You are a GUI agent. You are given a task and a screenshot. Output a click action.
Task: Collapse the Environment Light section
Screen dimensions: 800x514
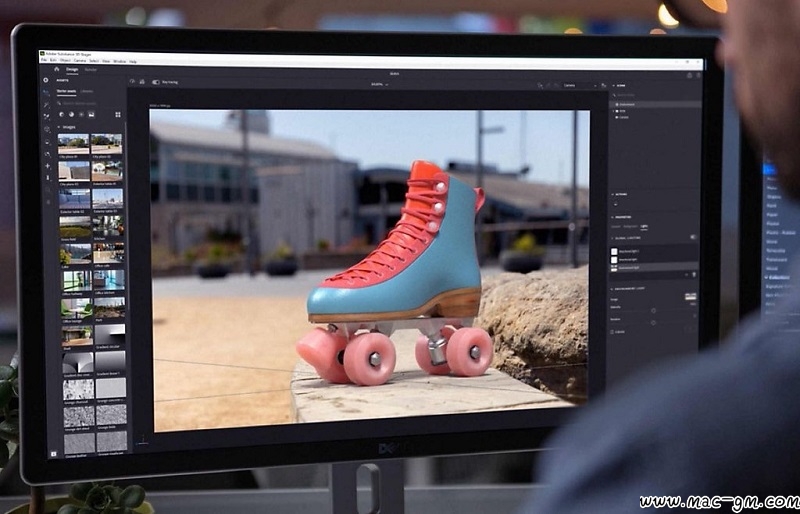pos(612,289)
